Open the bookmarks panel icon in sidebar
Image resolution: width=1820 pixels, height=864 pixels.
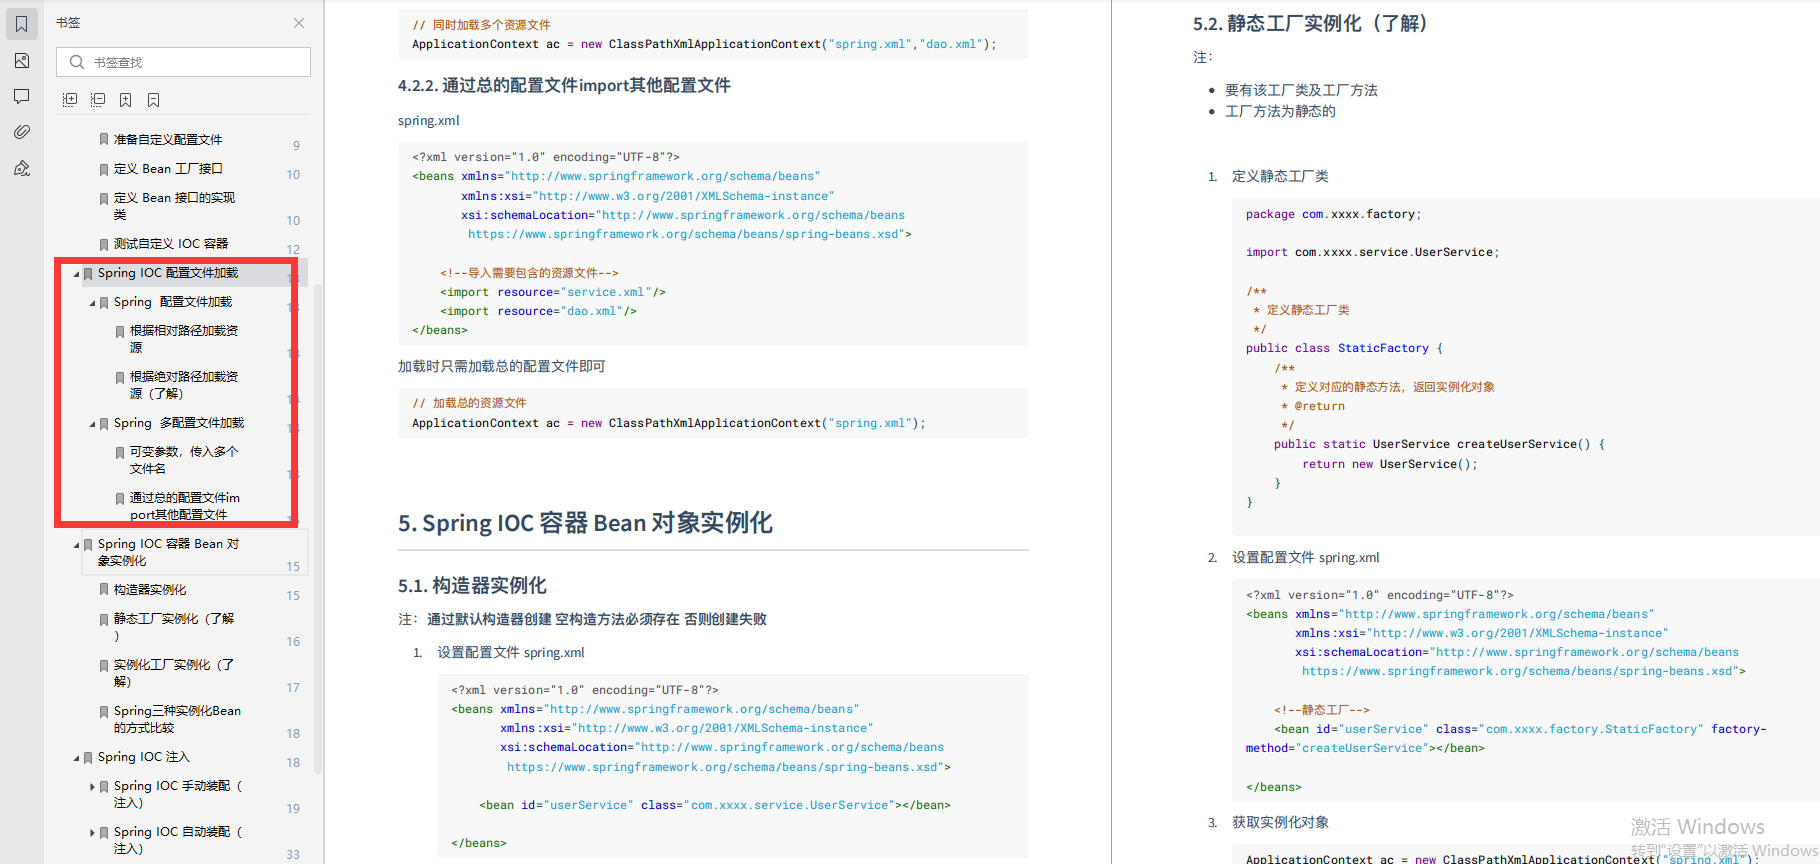click(22, 24)
